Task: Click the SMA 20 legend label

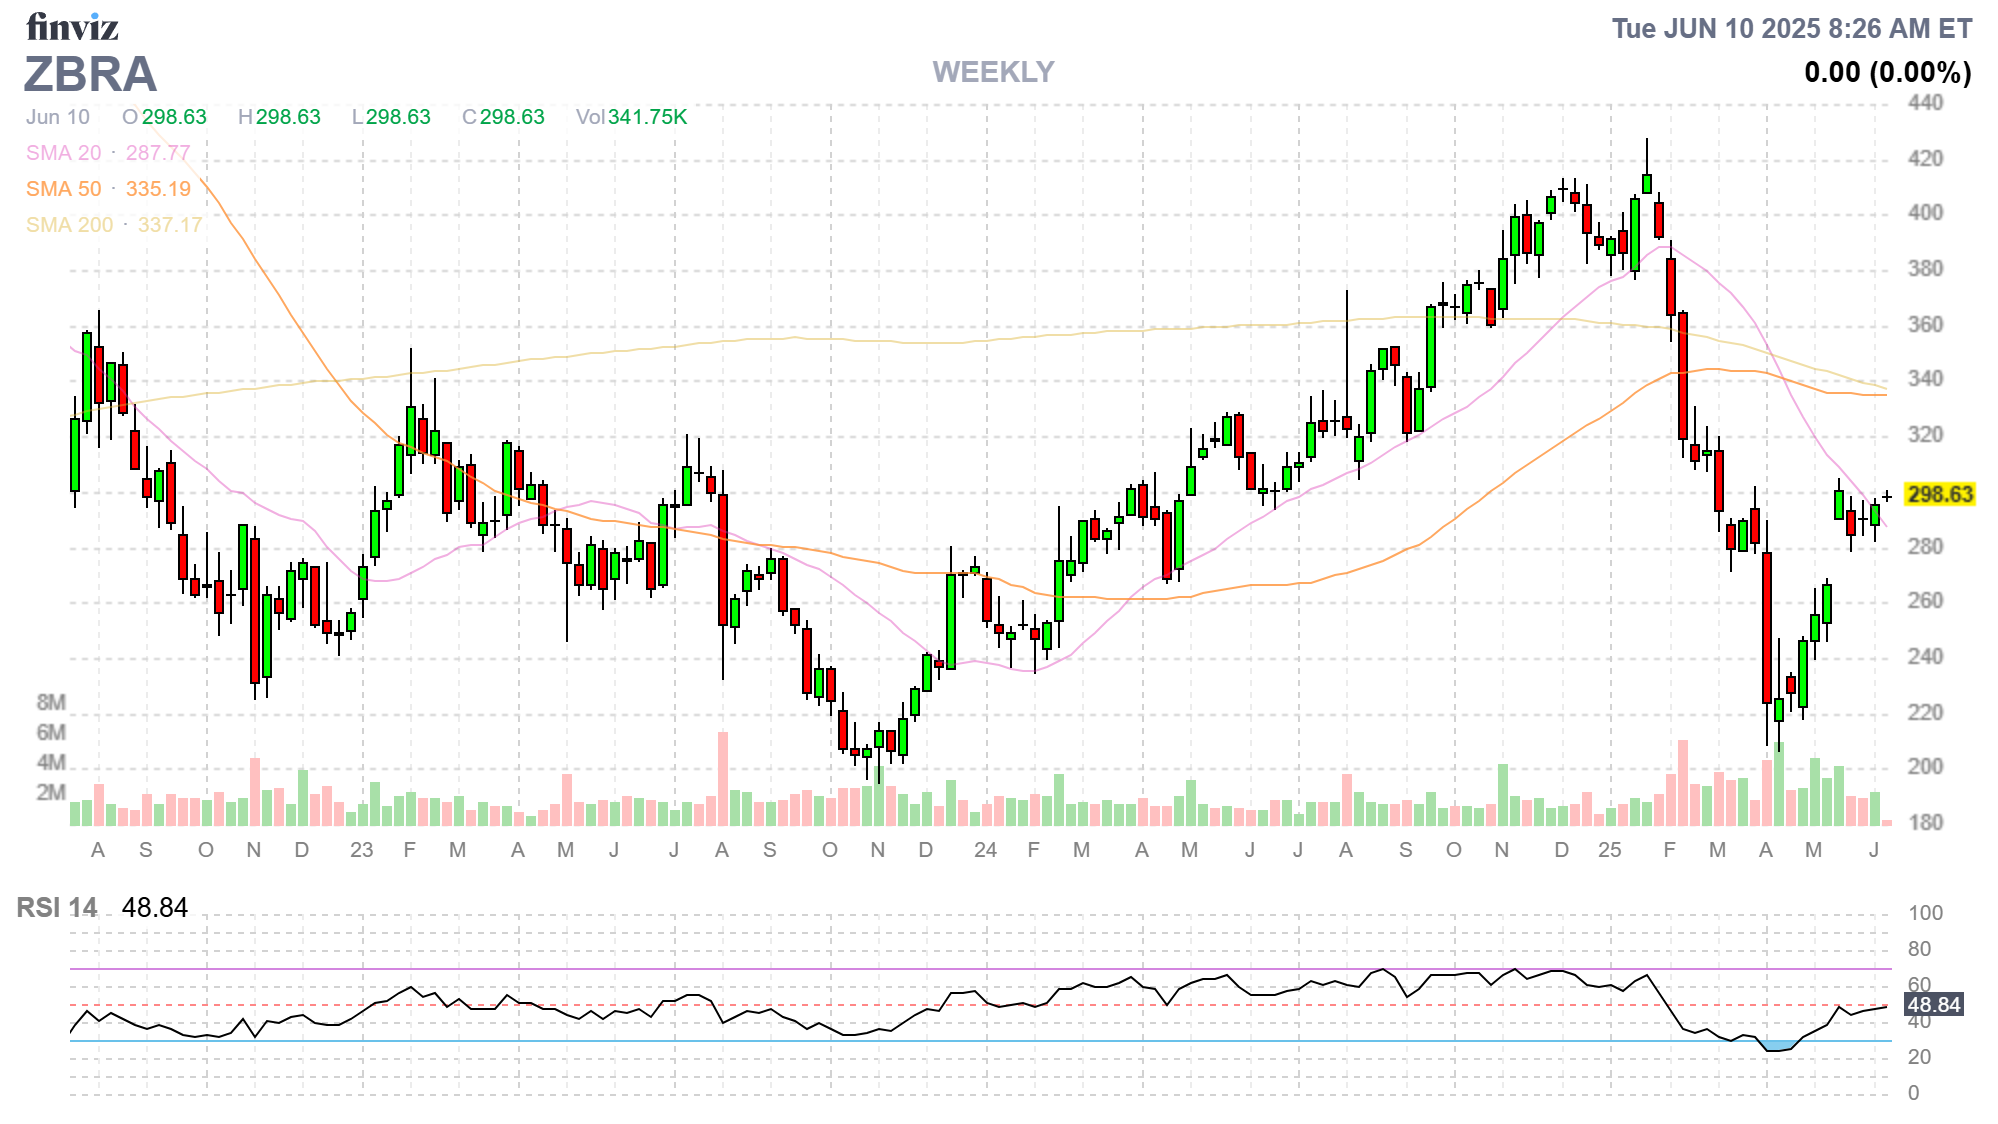Action: coord(64,153)
